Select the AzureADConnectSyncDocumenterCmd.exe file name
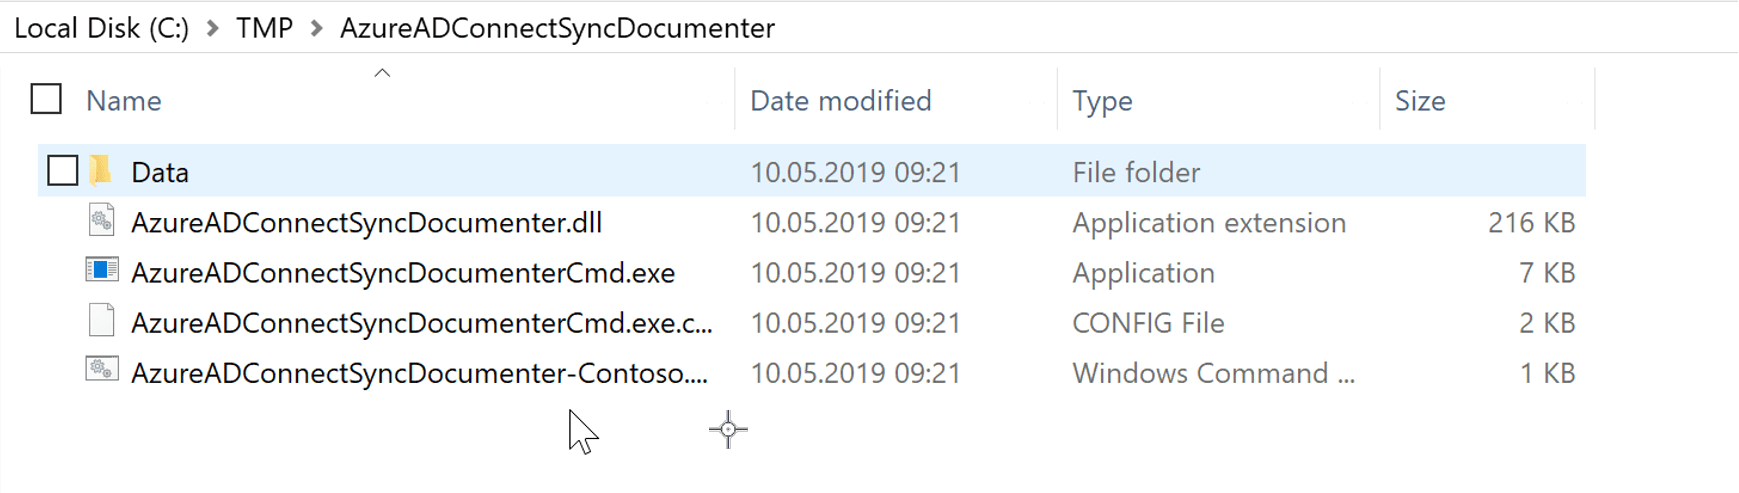This screenshot has width=1739, height=493. click(x=403, y=273)
